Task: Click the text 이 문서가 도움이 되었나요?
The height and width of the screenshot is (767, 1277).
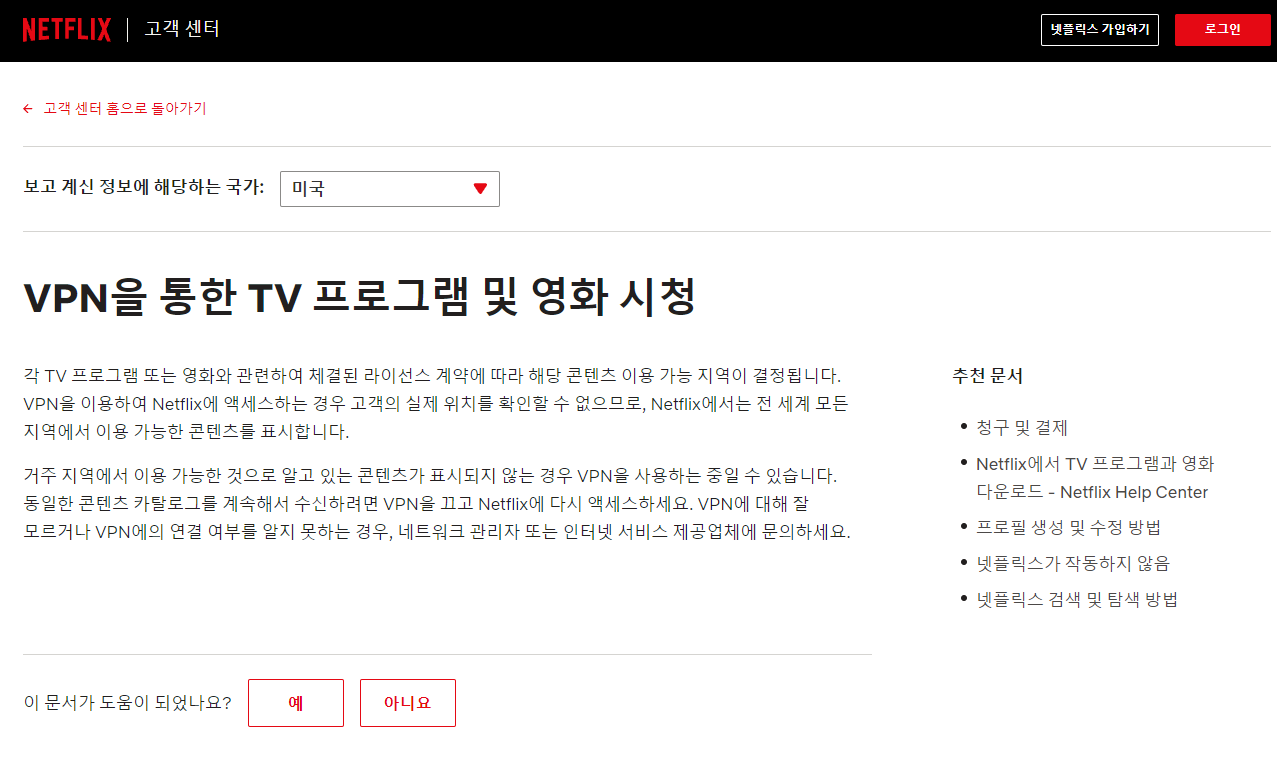Action: pos(127,703)
